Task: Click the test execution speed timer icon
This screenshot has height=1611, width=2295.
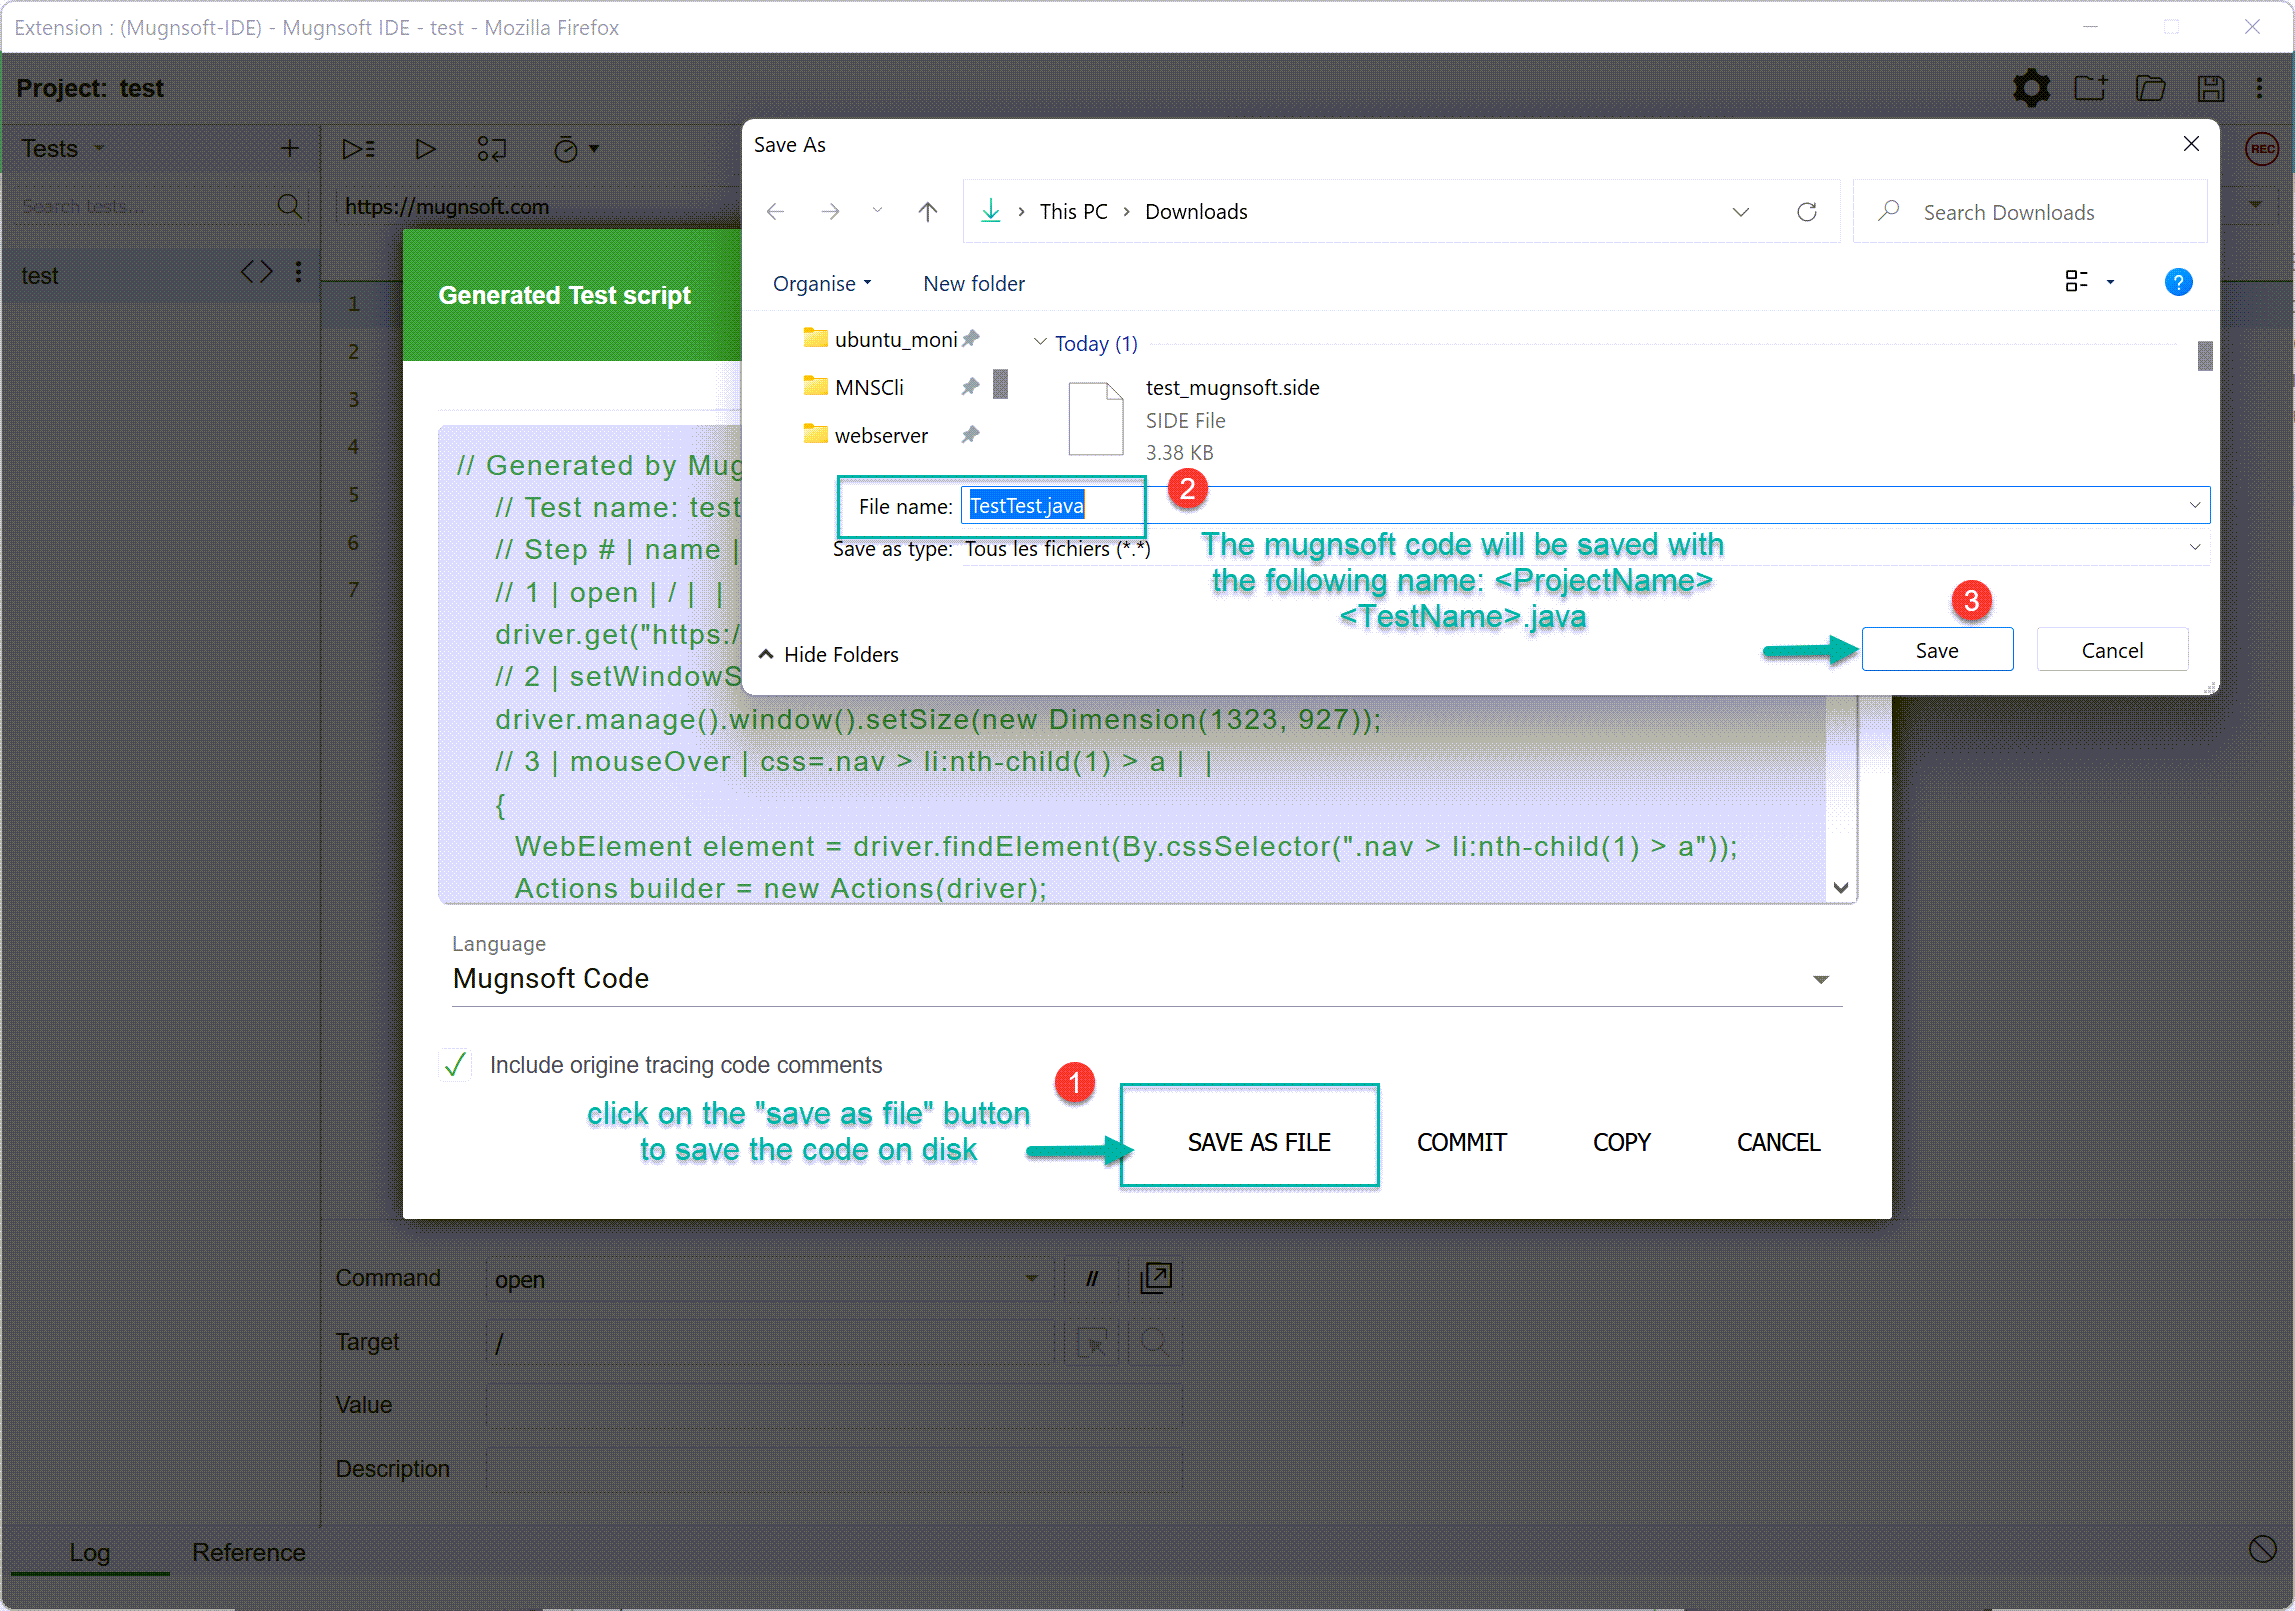Action: pyautogui.click(x=566, y=149)
